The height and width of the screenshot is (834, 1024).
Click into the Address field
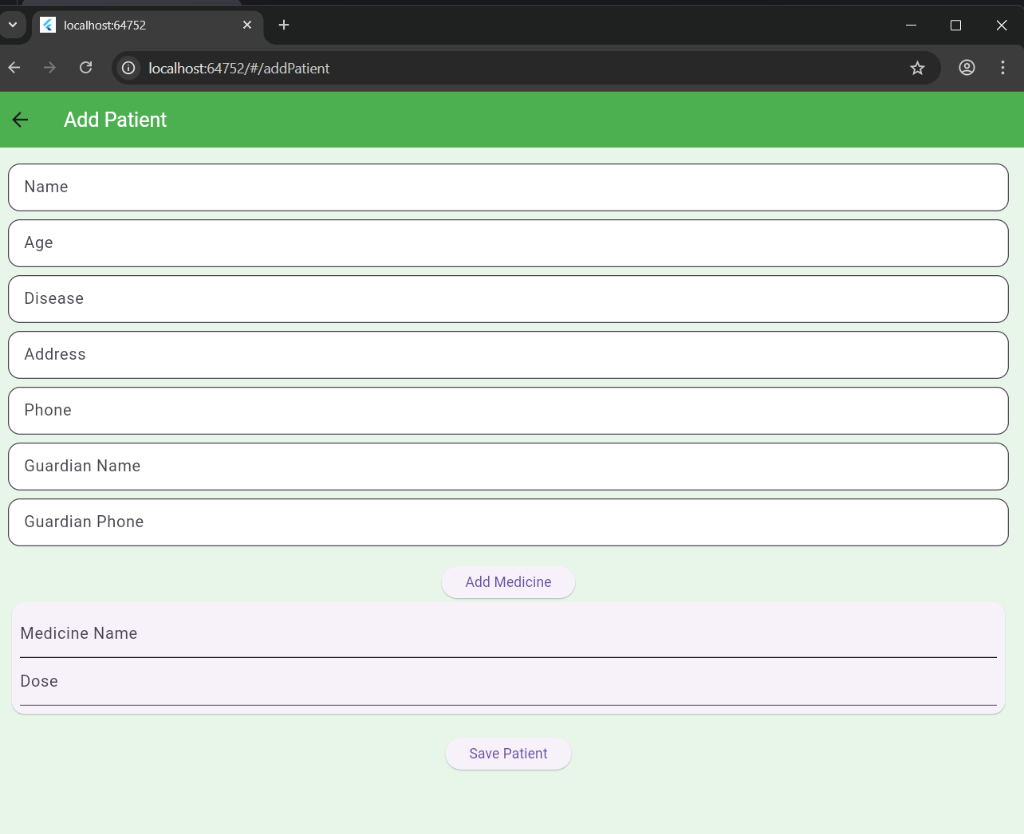pyautogui.click(x=508, y=355)
